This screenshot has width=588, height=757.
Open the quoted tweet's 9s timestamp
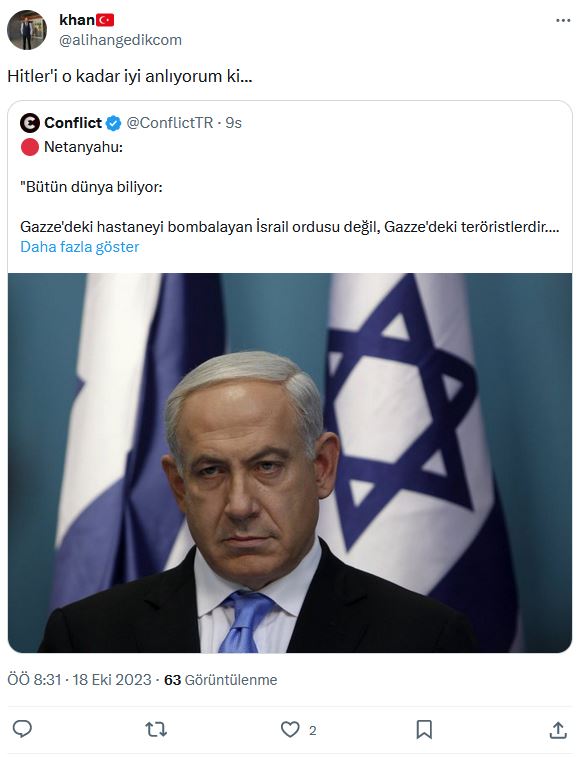coord(234,123)
